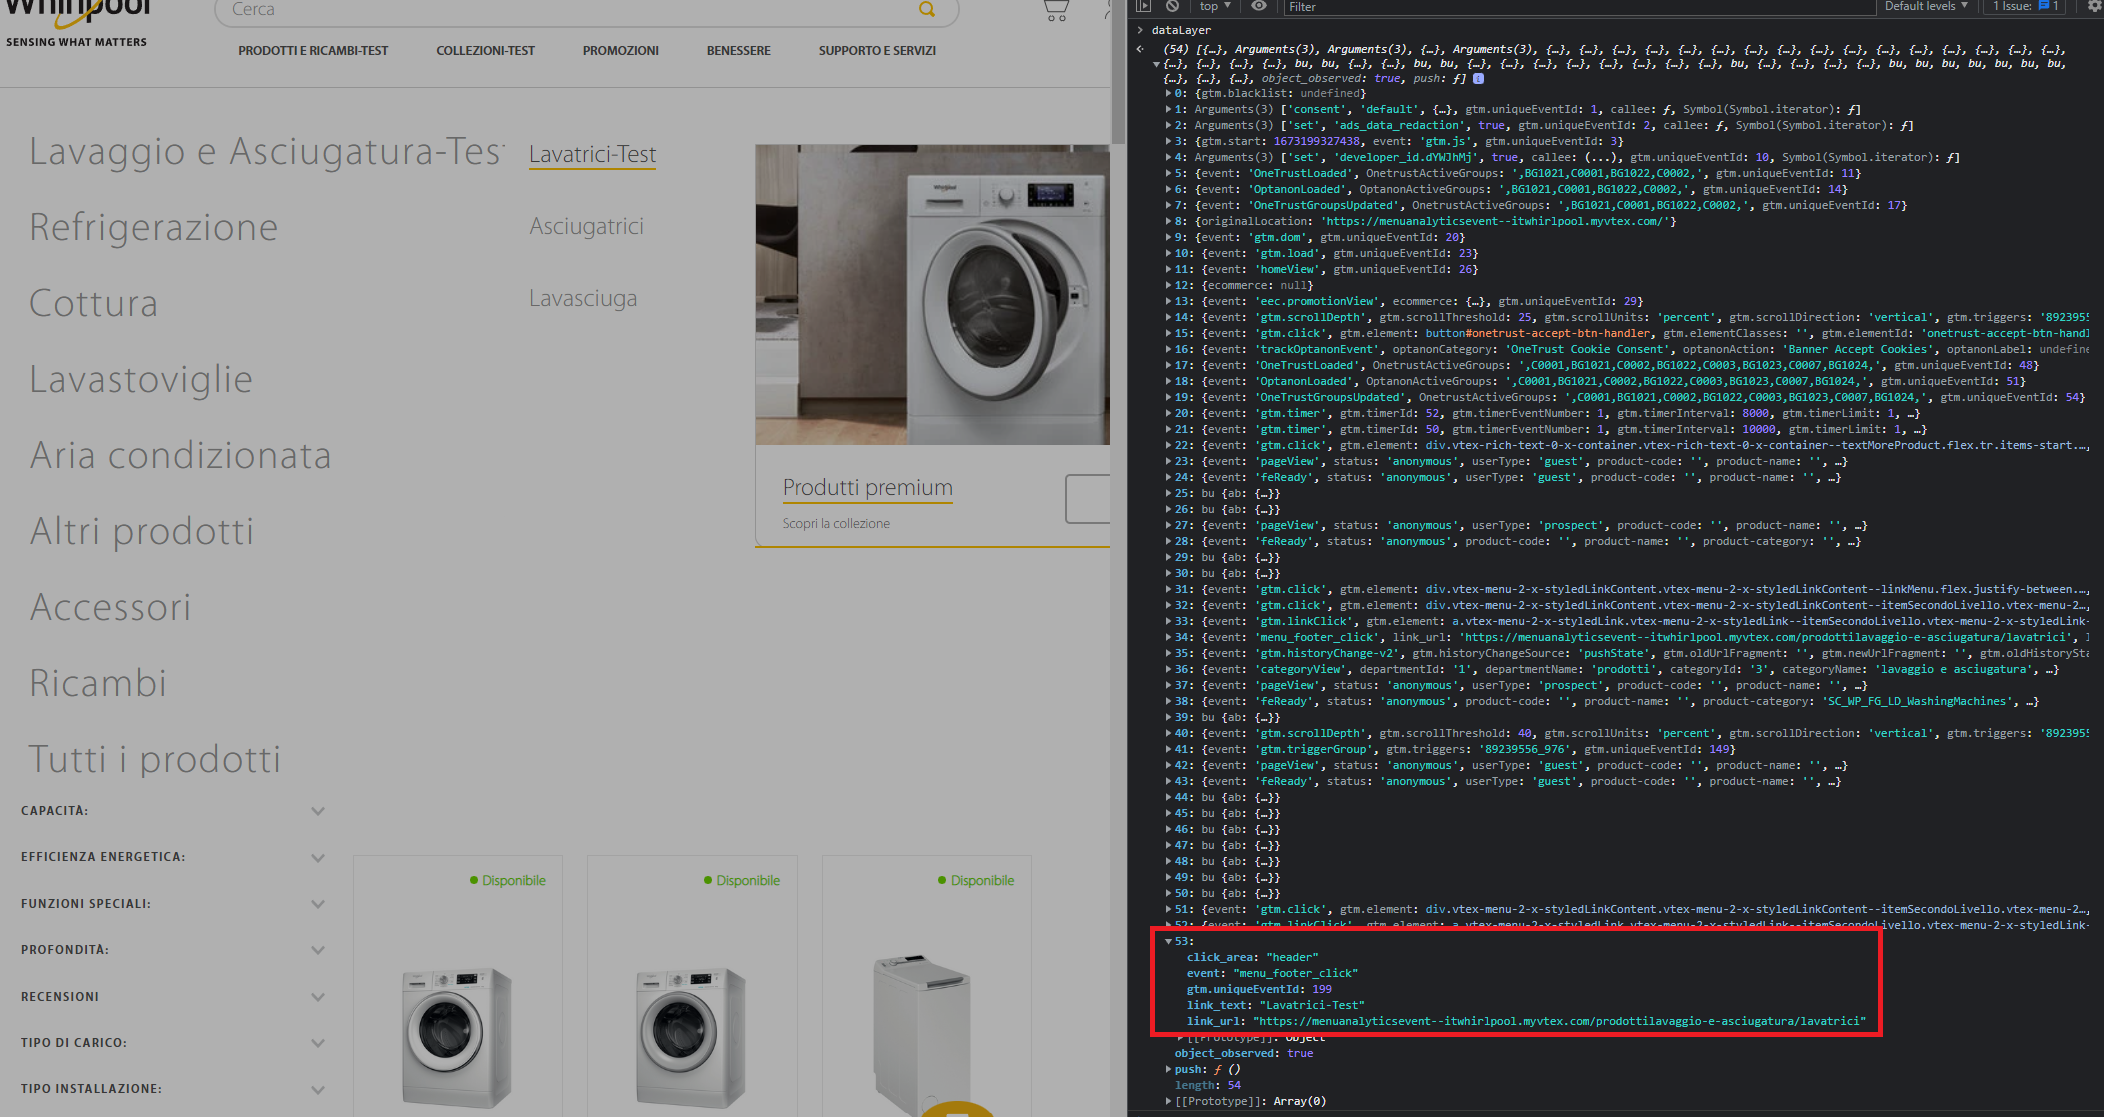Select the Refrigerazione category
Viewport: 2104px width, 1117px height.
(154, 227)
